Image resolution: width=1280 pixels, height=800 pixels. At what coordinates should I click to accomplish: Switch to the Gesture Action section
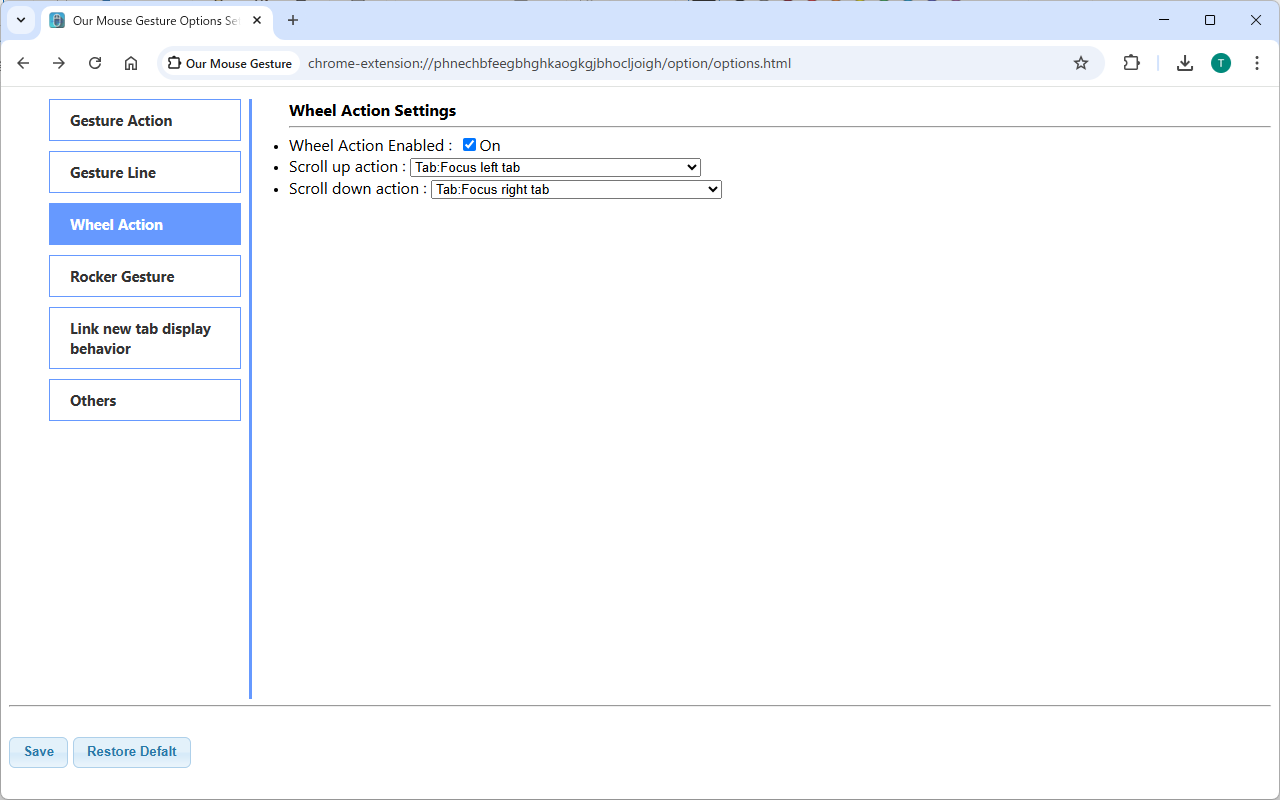[145, 120]
